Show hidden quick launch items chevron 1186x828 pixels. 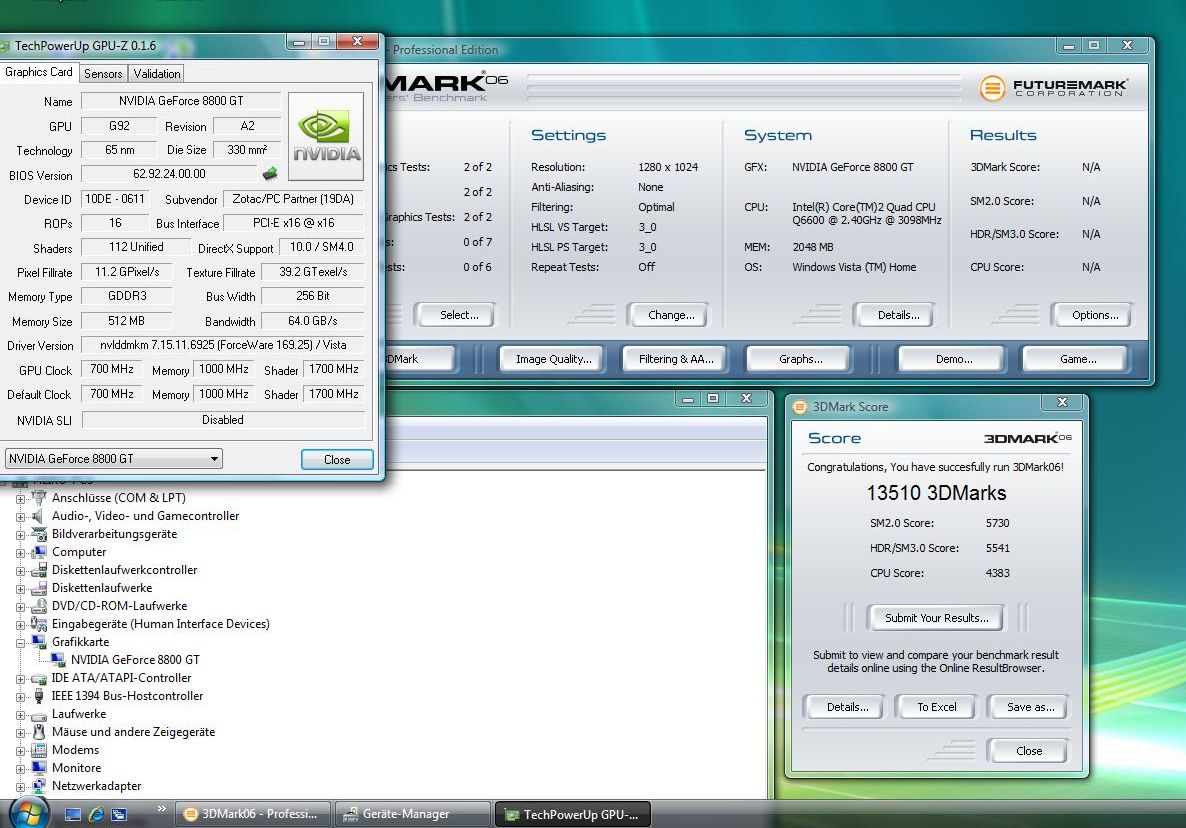(x=161, y=808)
